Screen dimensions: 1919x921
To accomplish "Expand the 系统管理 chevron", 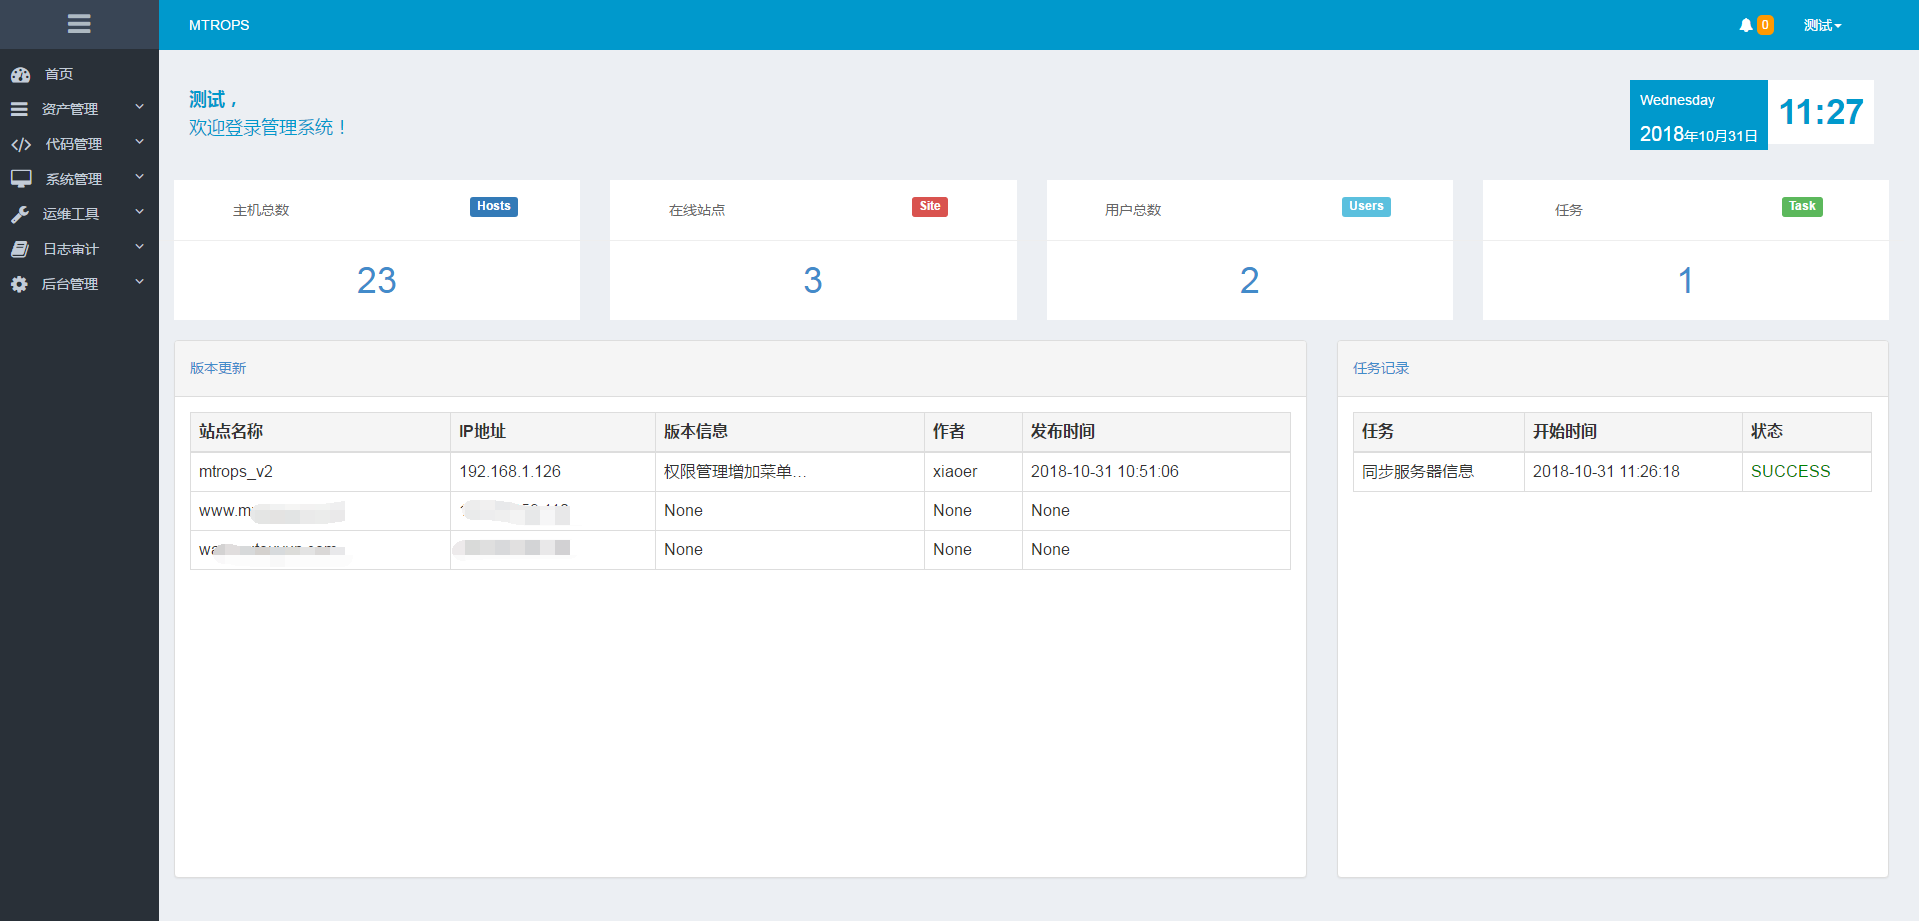I will pos(140,177).
